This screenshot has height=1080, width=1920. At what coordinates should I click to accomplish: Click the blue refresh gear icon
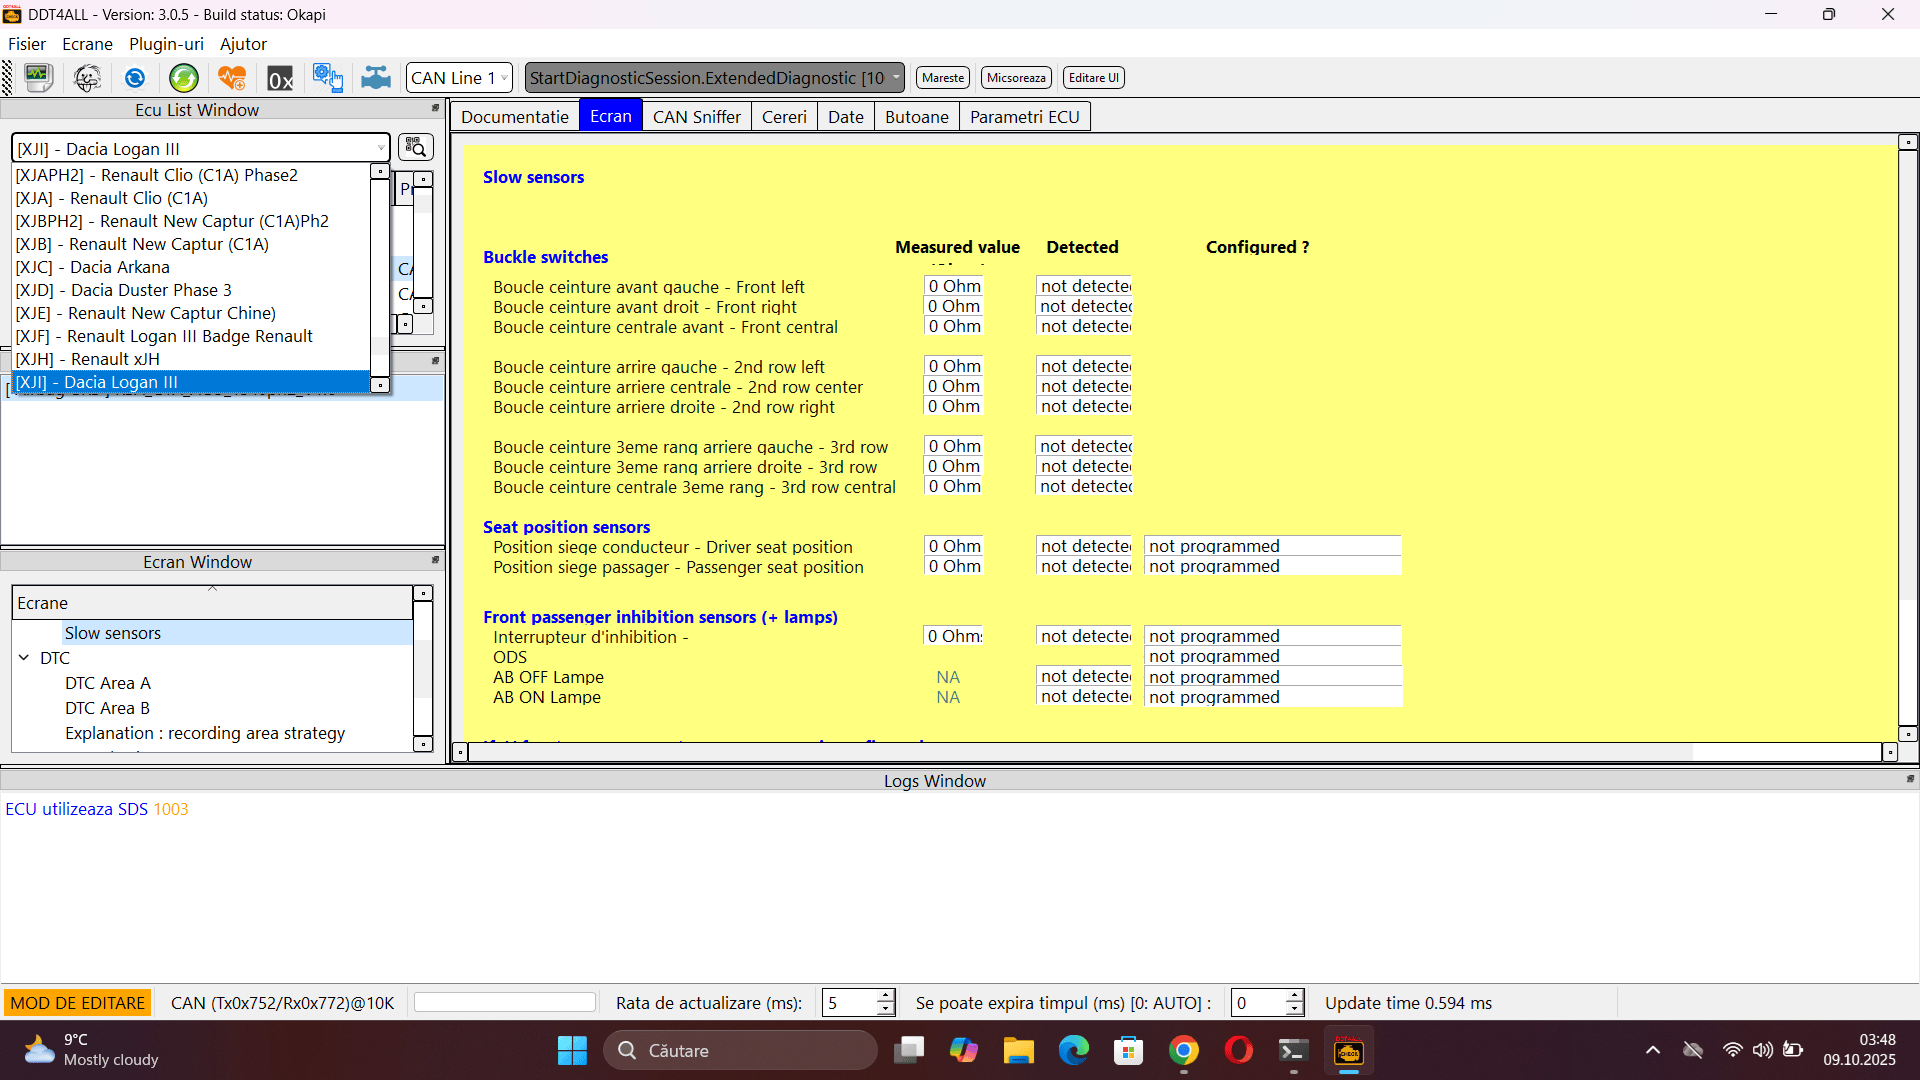pos(134,78)
